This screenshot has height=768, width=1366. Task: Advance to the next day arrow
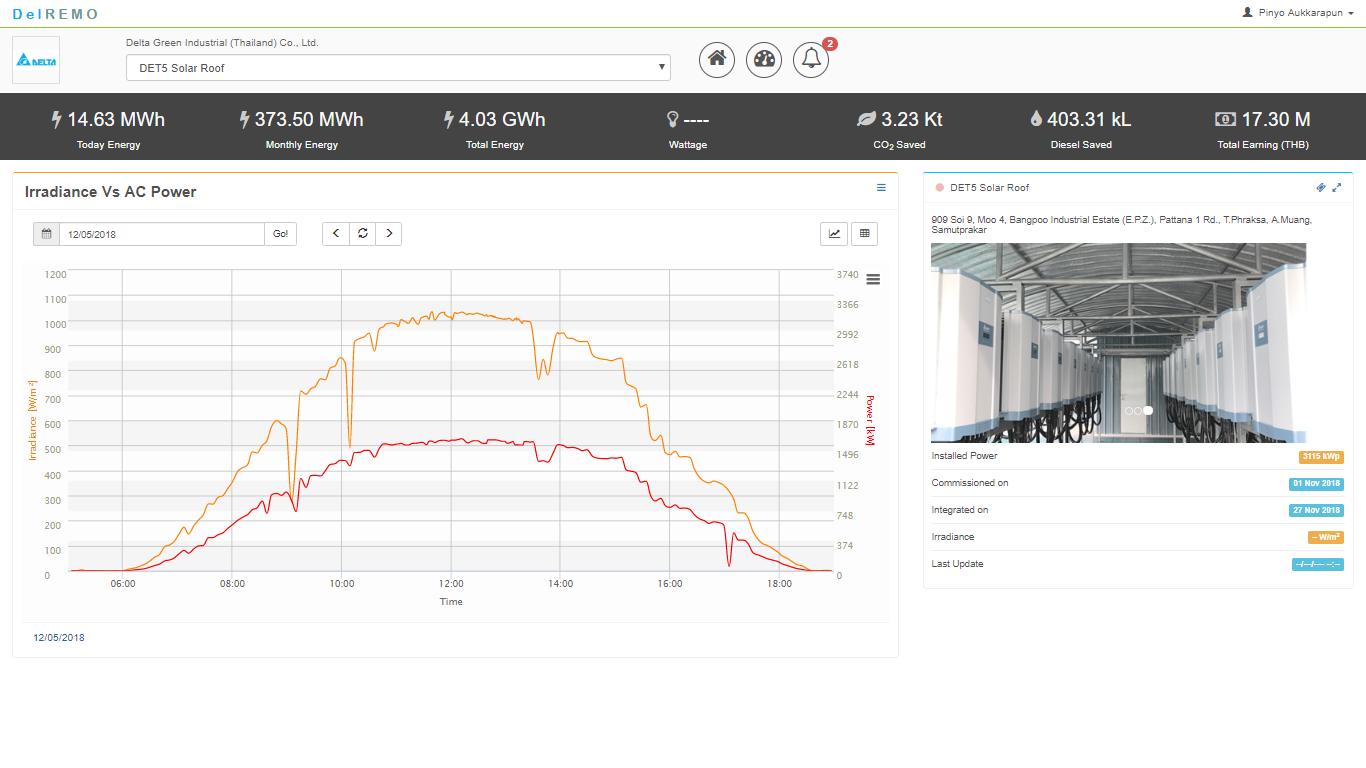[x=388, y=234]
